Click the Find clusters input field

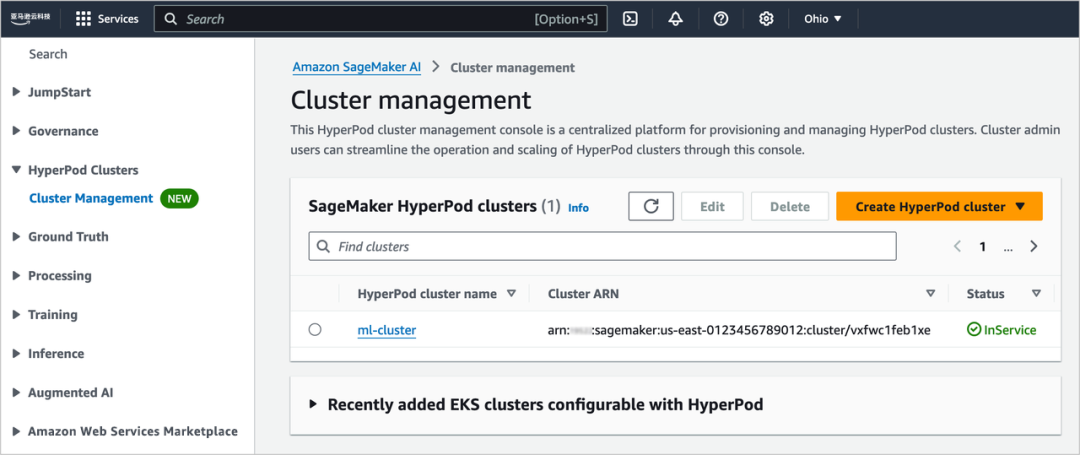coord(602,246)
